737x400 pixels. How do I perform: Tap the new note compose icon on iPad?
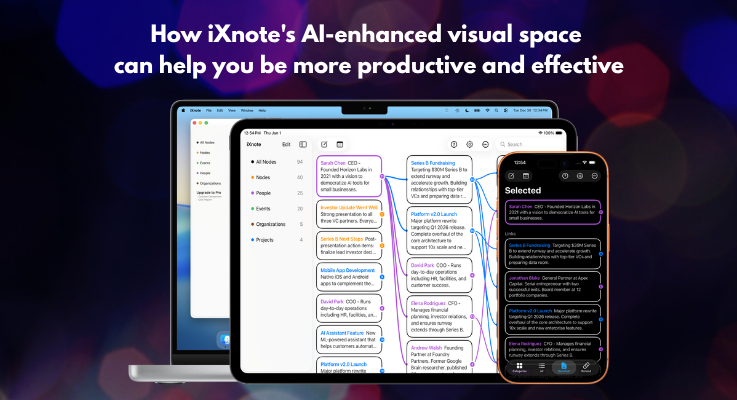pos(324,144)
